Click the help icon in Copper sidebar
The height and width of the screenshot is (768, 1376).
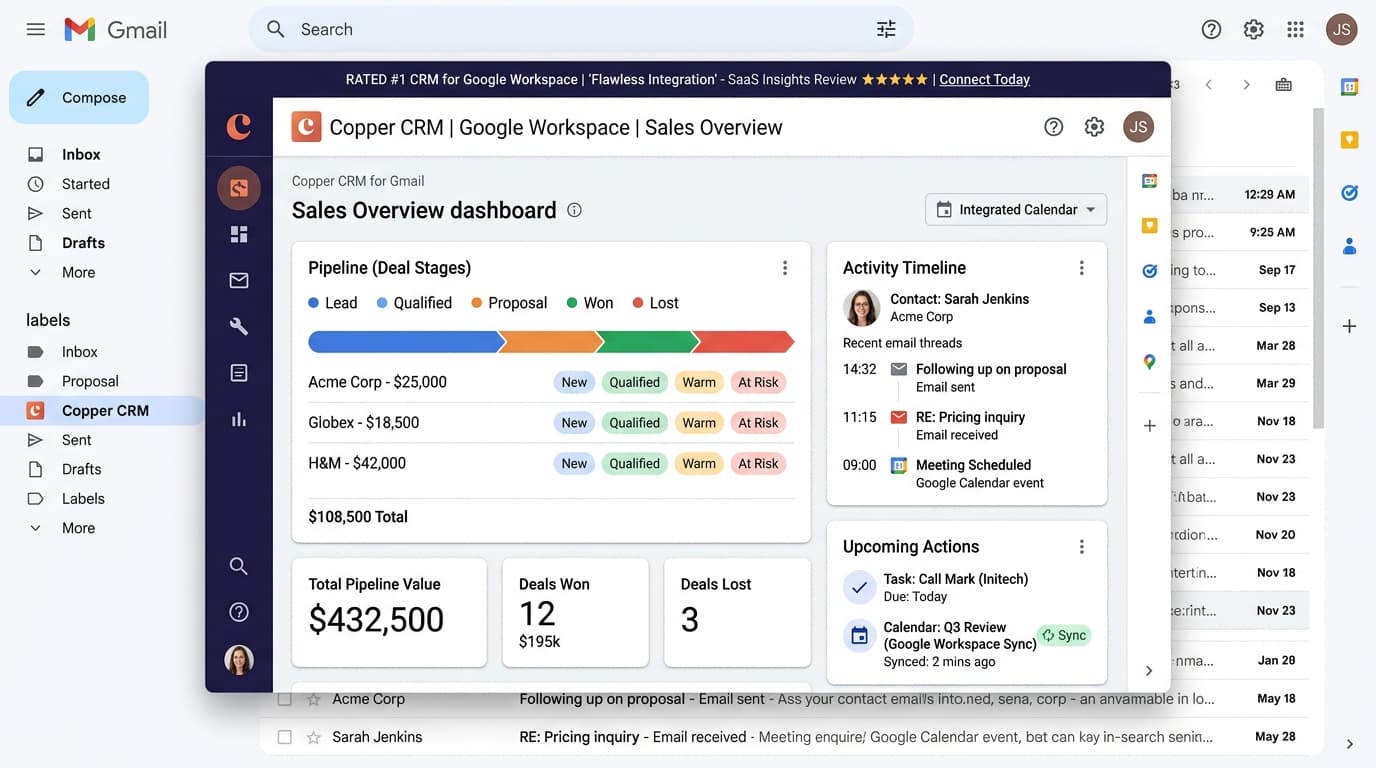click(x=239, y=612)
